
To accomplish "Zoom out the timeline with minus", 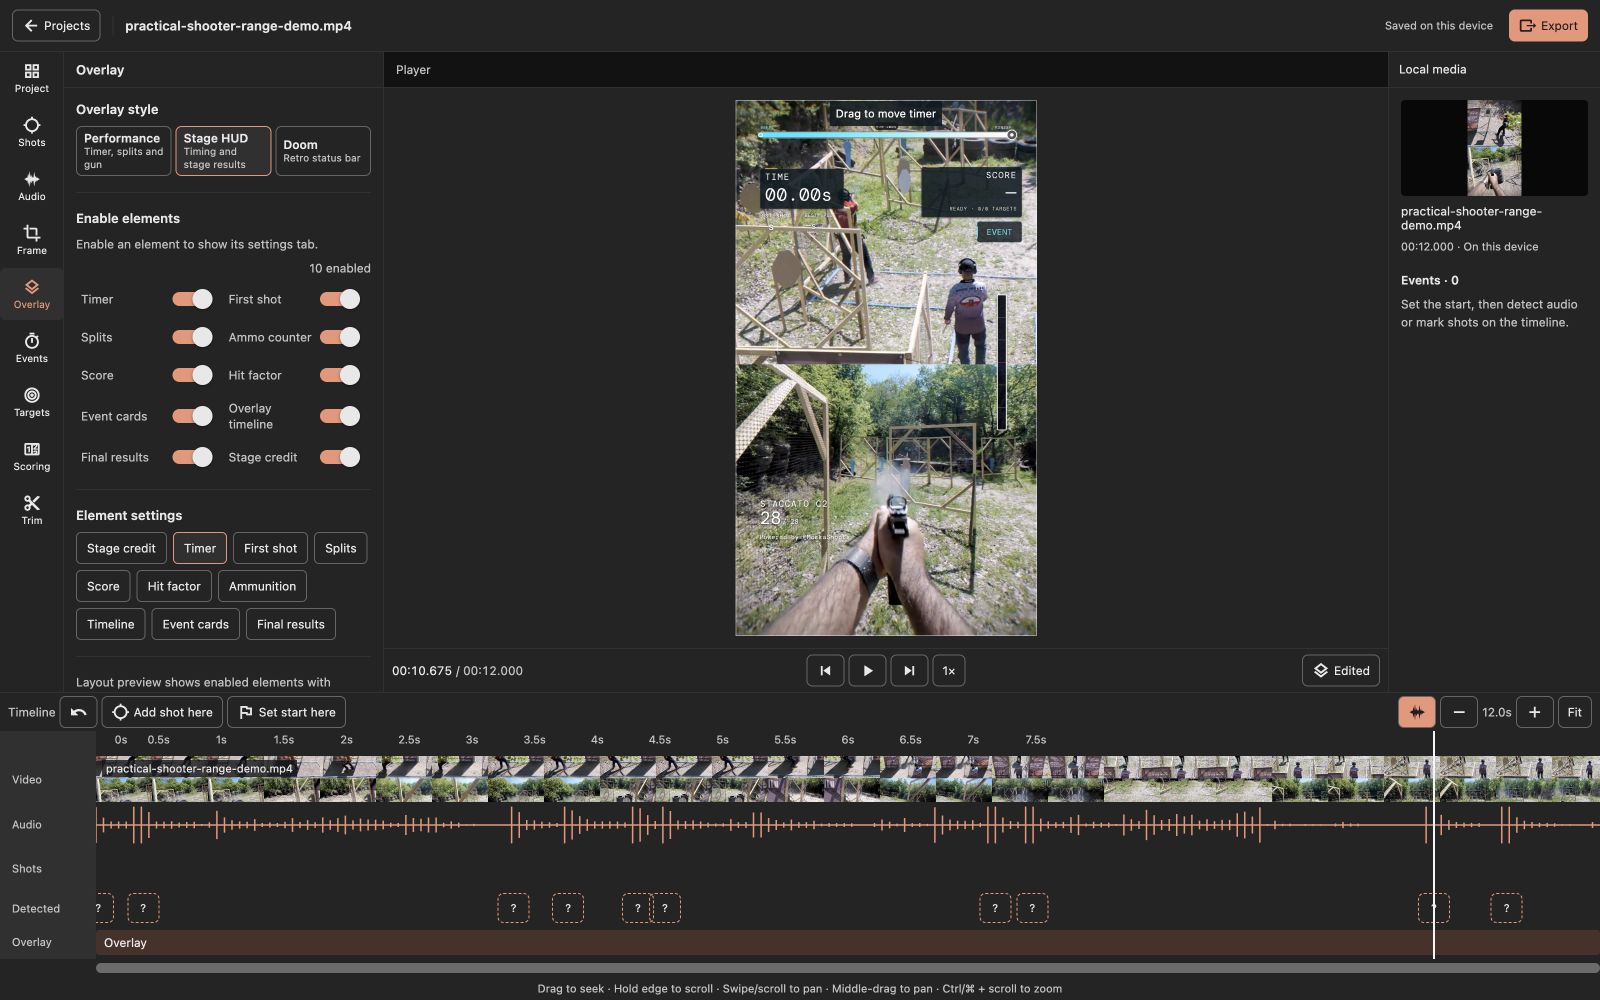I will coord(1459,712).
